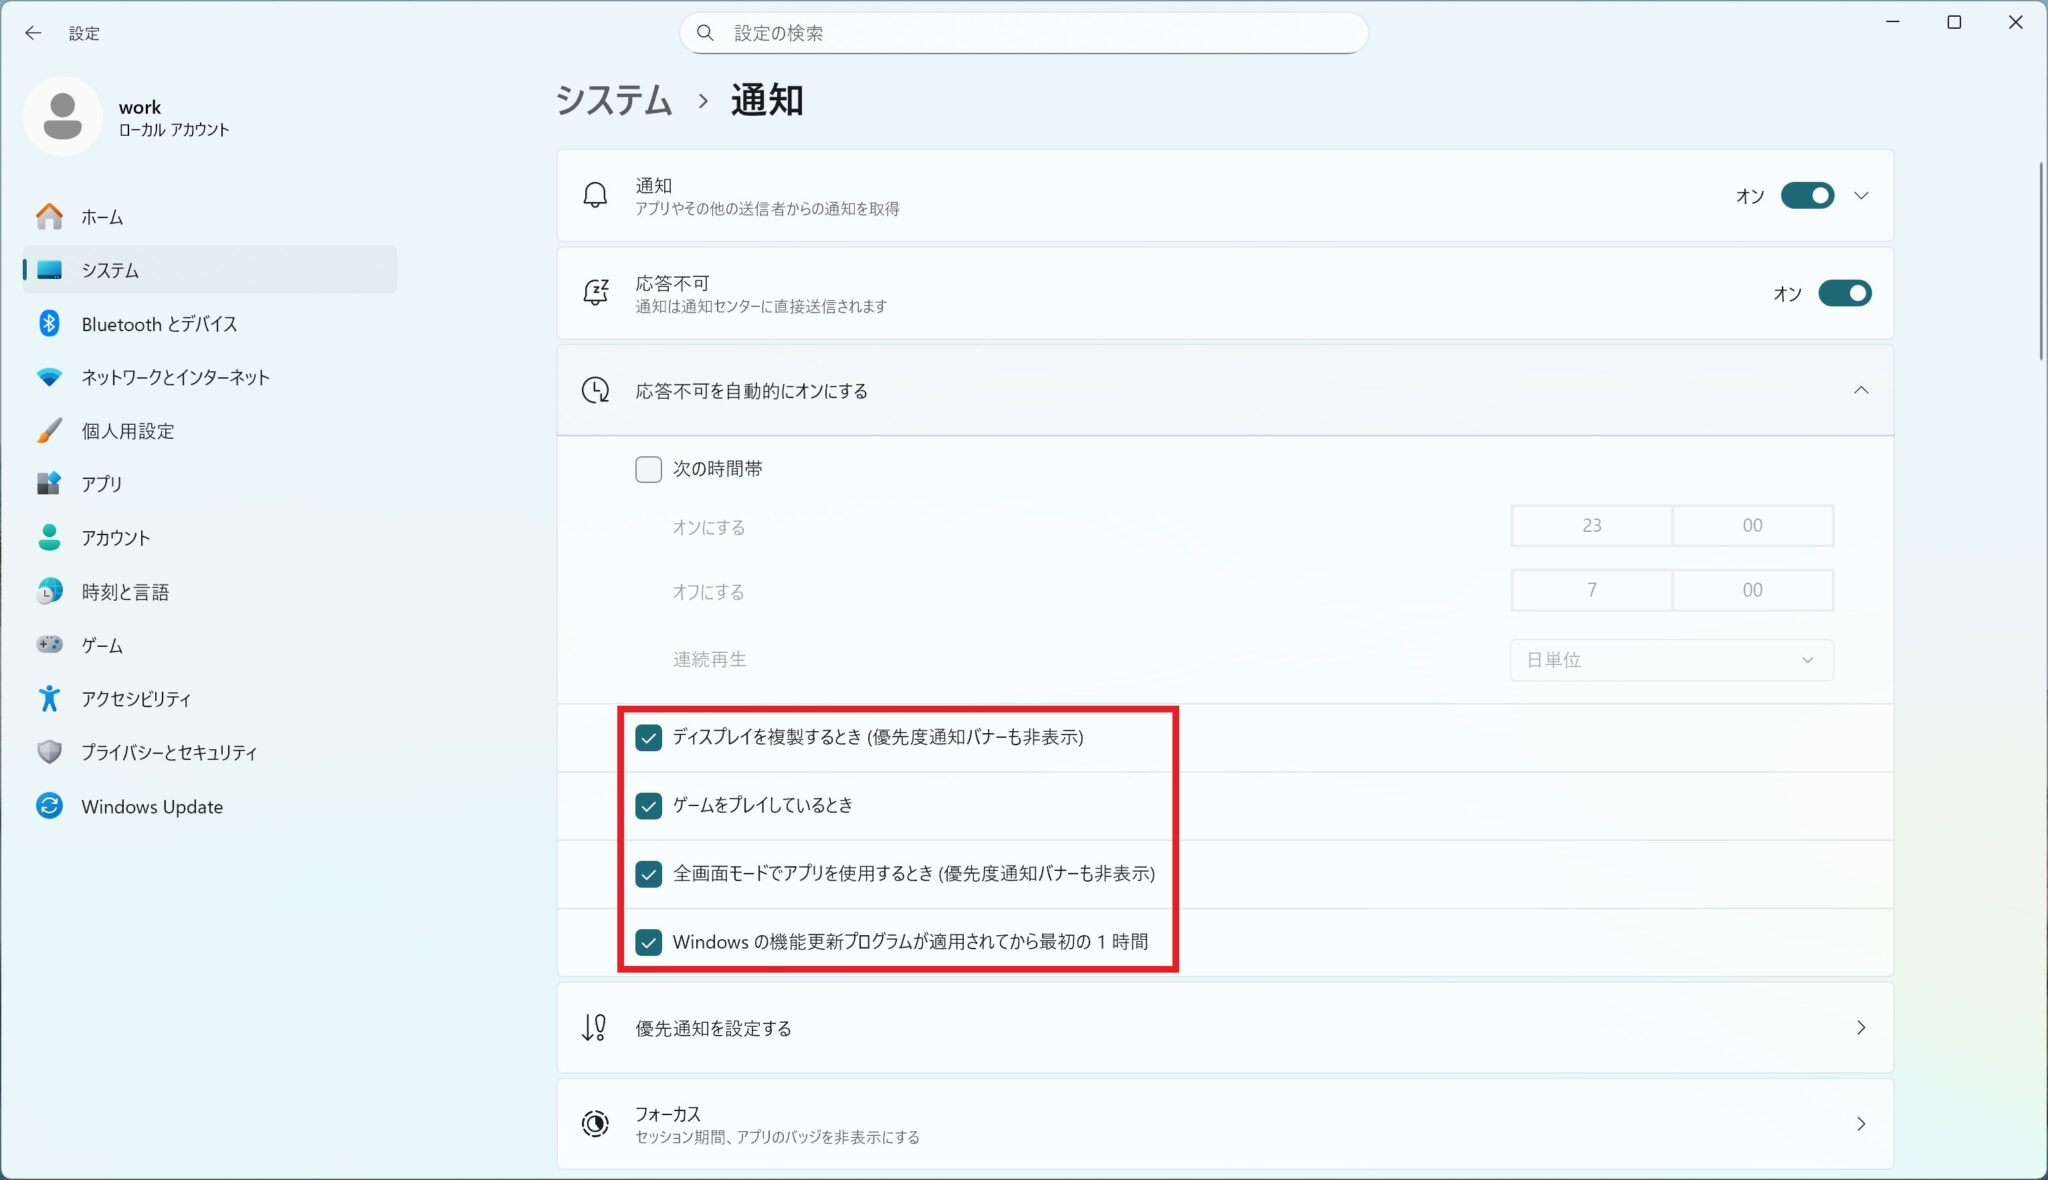The height and width of the screenshot is (1180, 2048).
Task: Click the プライバシーとセキュリティ shield icon
Action: [49, 752]
